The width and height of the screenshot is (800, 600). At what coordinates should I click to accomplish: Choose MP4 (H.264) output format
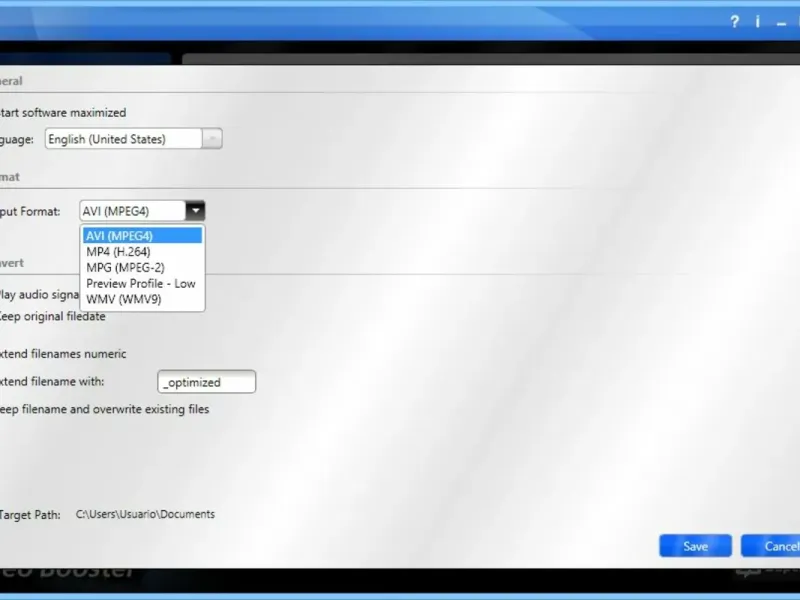[142, 252]
